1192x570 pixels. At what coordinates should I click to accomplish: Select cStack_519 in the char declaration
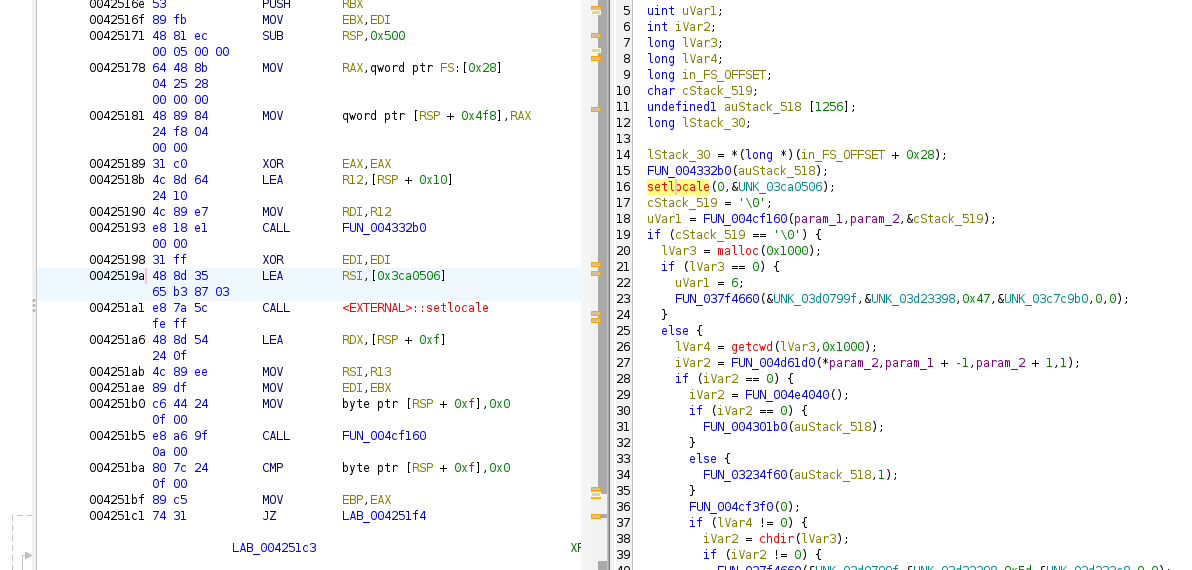pos(717,90)
